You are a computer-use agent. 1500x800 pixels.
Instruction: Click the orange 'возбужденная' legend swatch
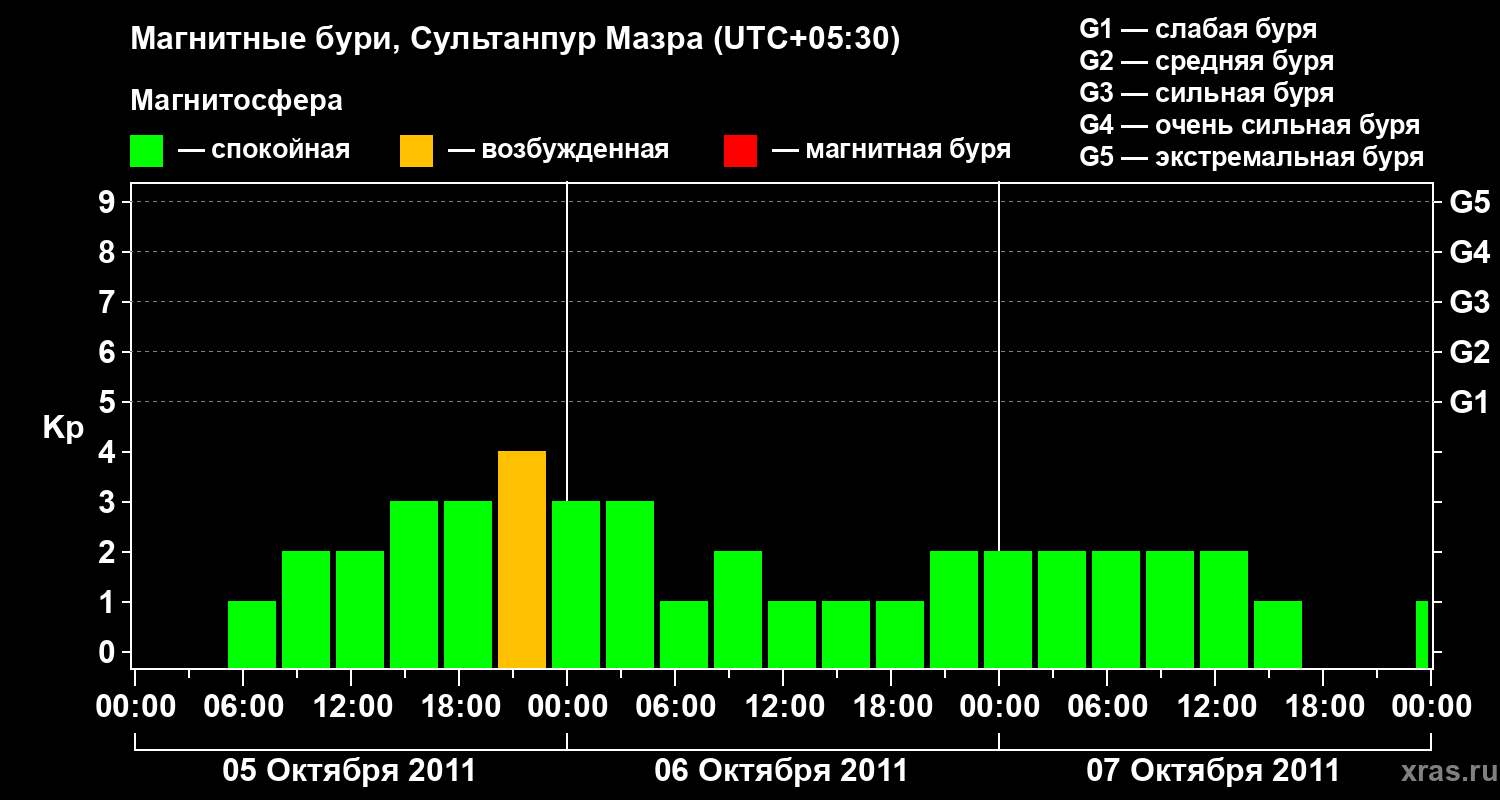[x=417, y=151]
